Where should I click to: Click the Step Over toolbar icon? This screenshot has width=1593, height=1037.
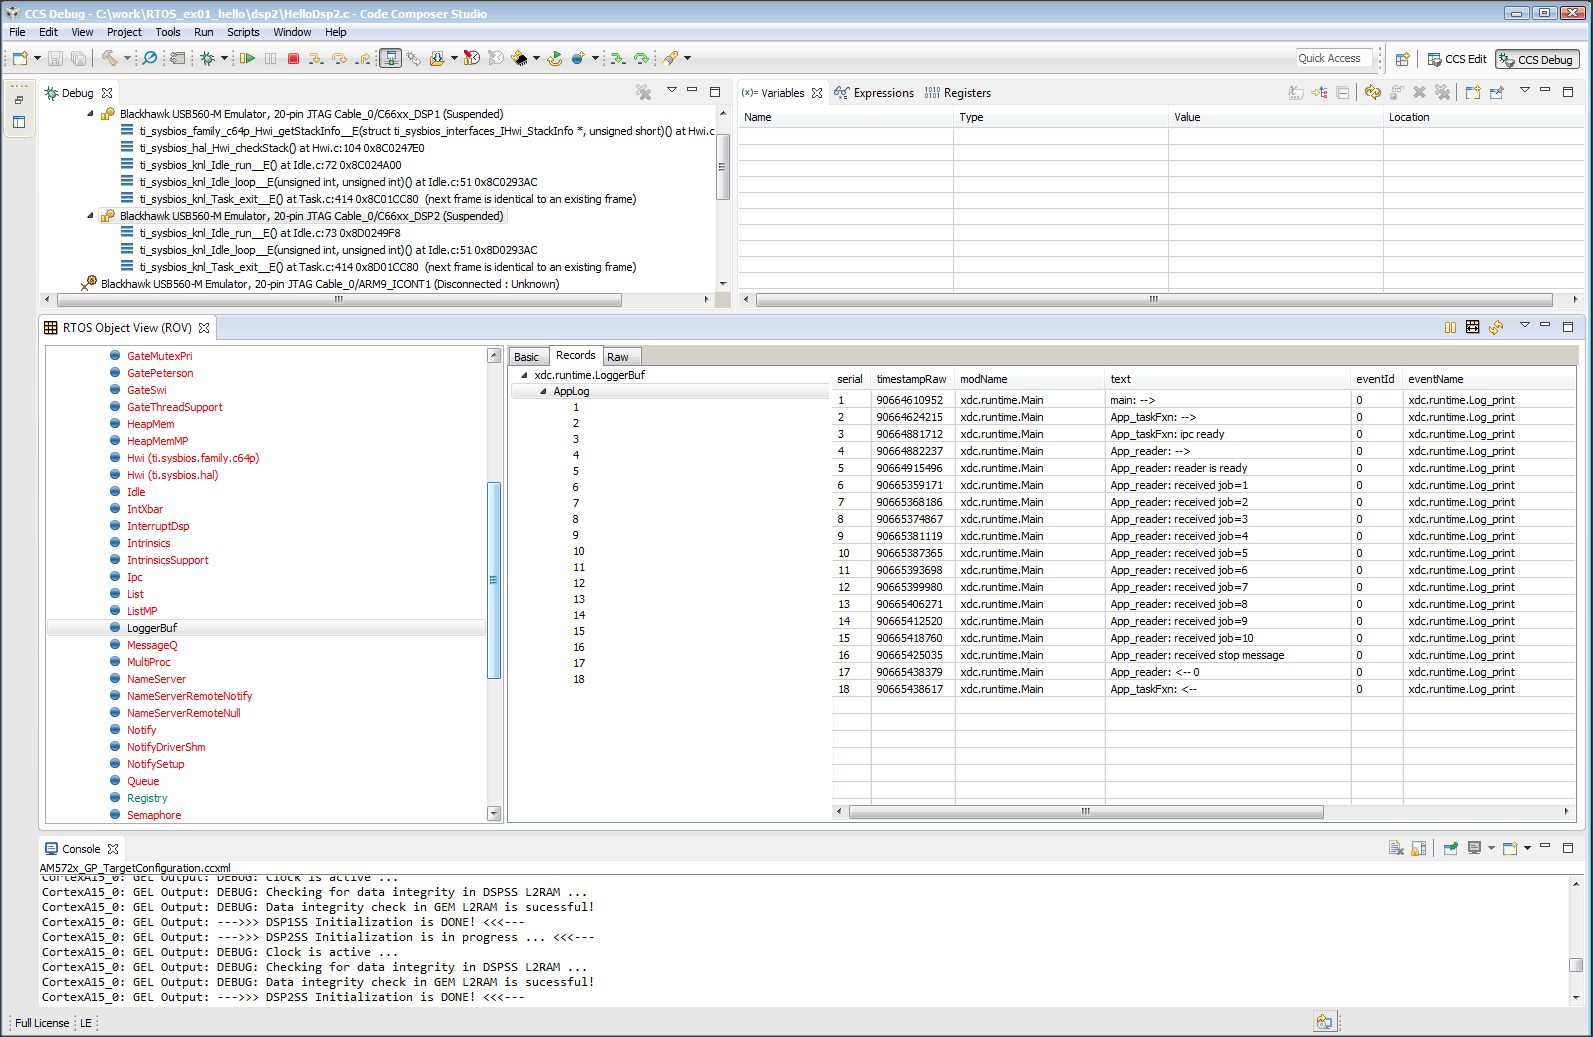pyautogui.click(x=340, y=59)
